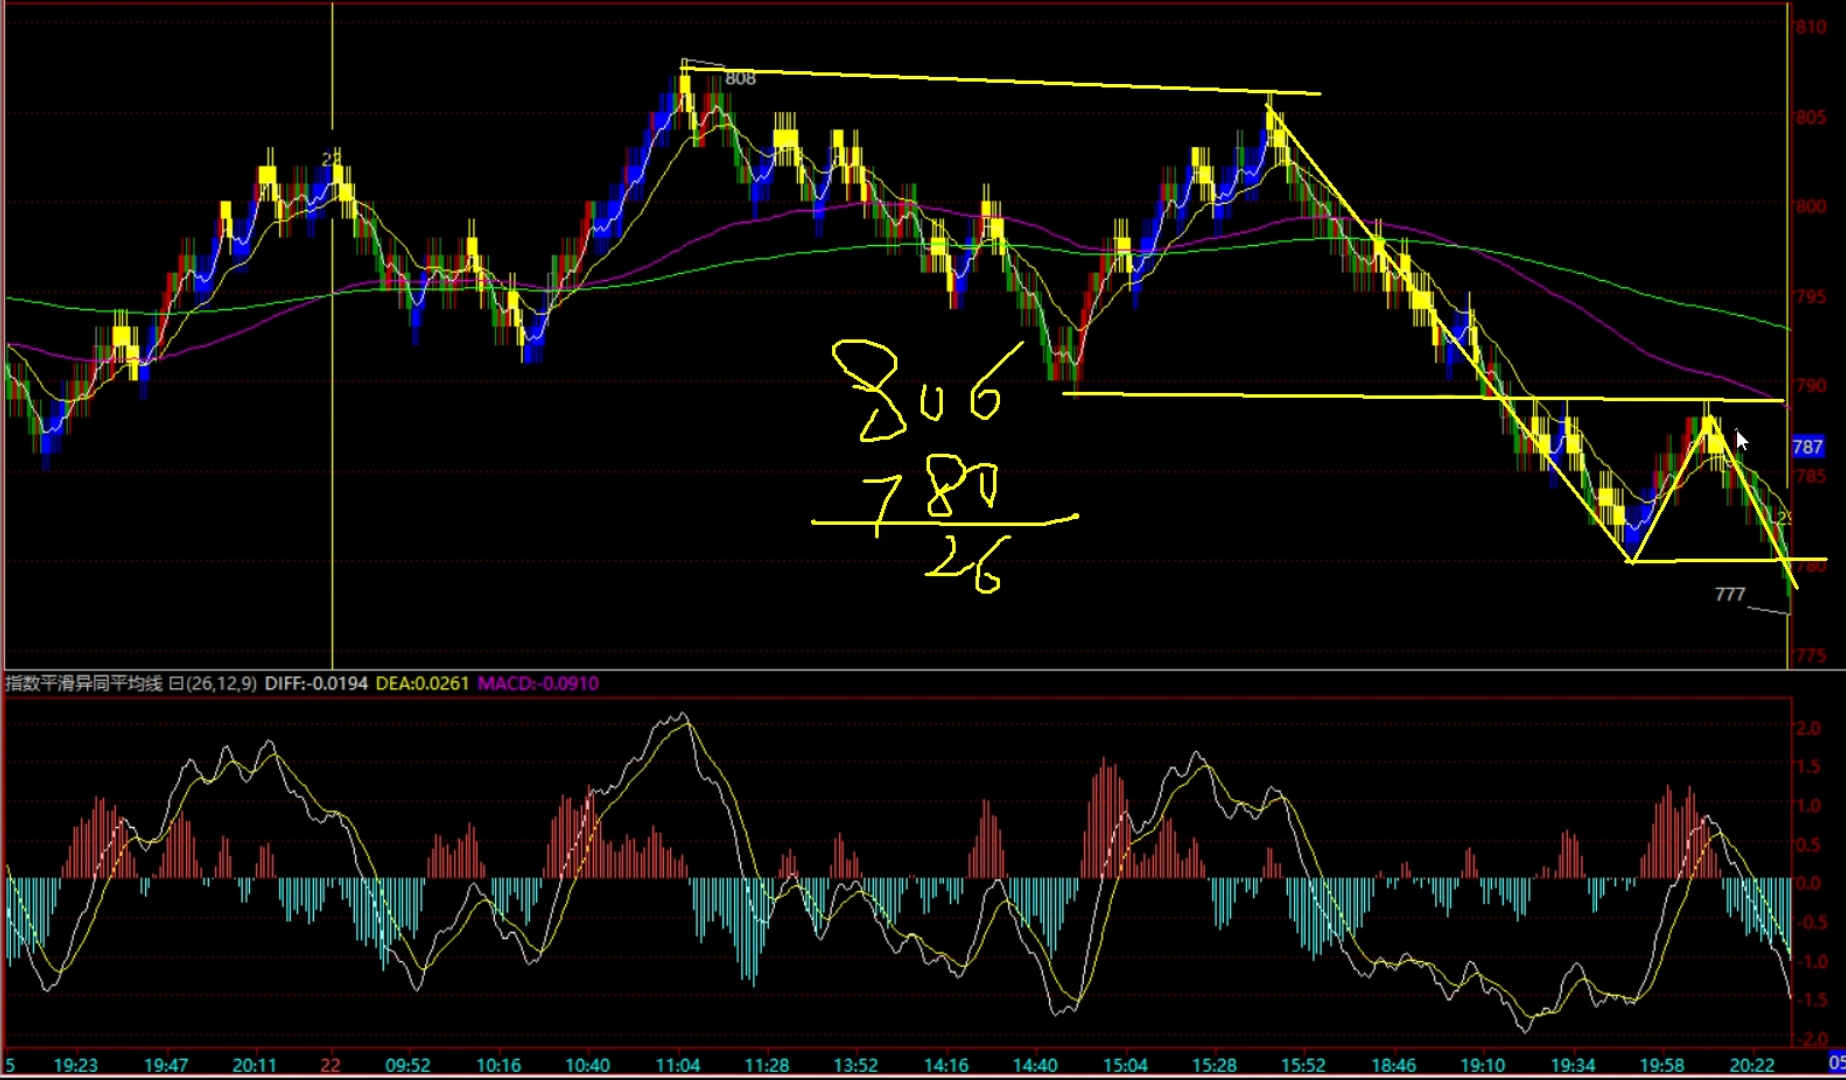This screenshot has height=1080, width=1846.
Task: Click the 11:04 time label on axis
Action: pyautogui.click(x=678, y=1065)
